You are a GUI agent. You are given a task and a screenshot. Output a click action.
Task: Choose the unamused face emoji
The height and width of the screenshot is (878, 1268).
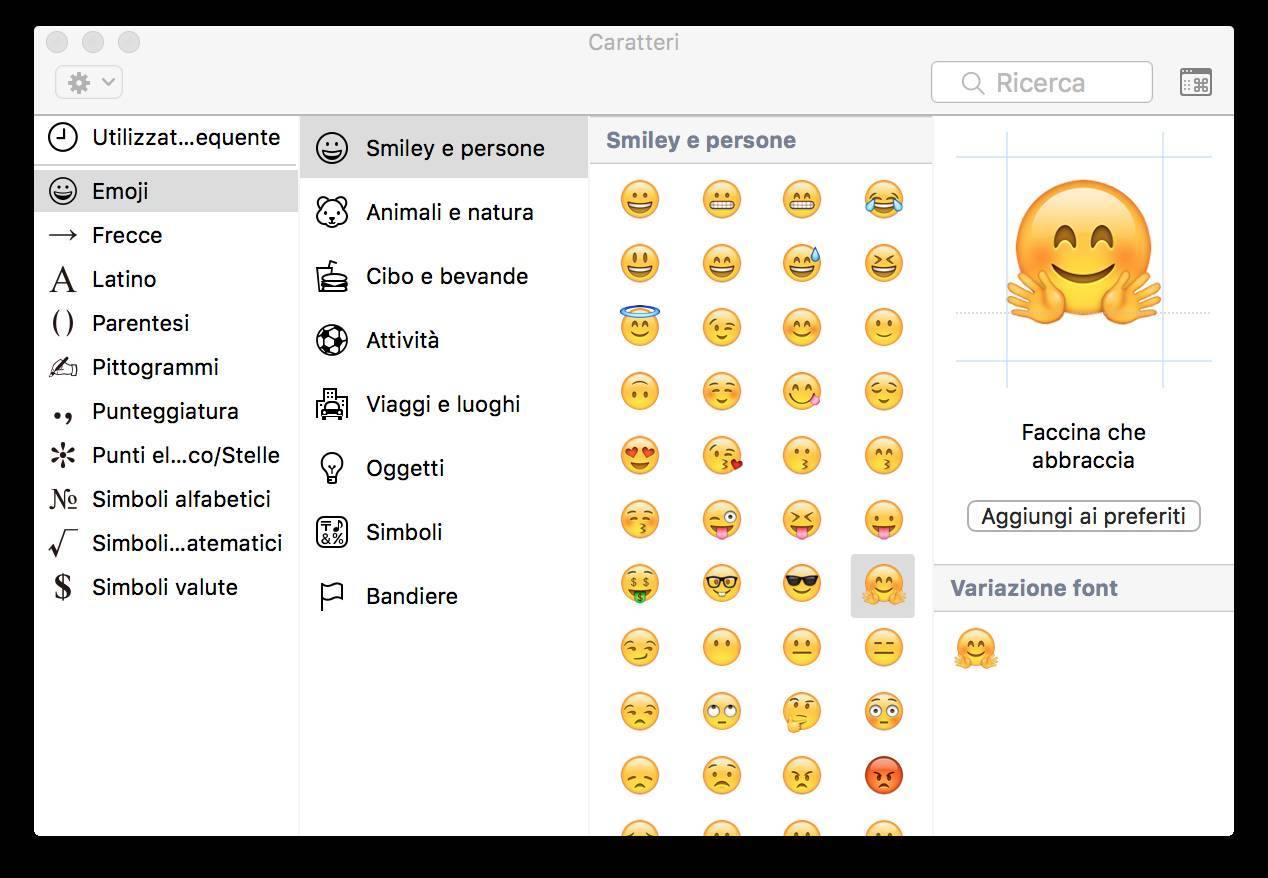coord(640,711)
